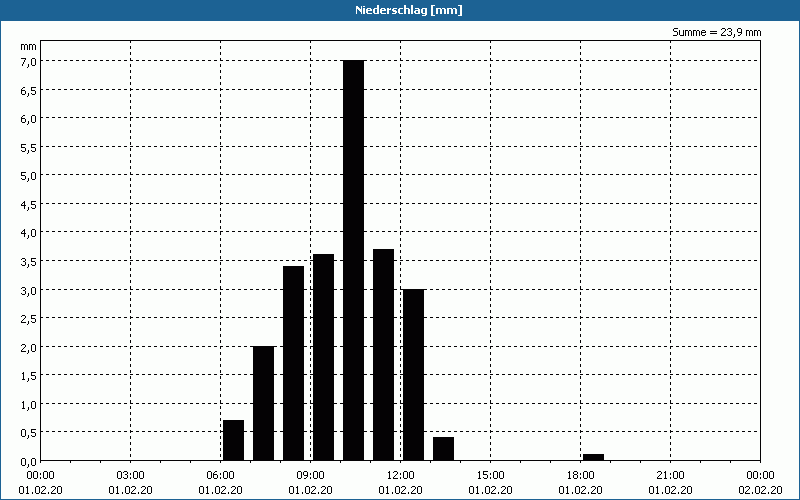Screen dimensions: 800x500
Task: Click the '03:00' time axis label
Action: 131,476
